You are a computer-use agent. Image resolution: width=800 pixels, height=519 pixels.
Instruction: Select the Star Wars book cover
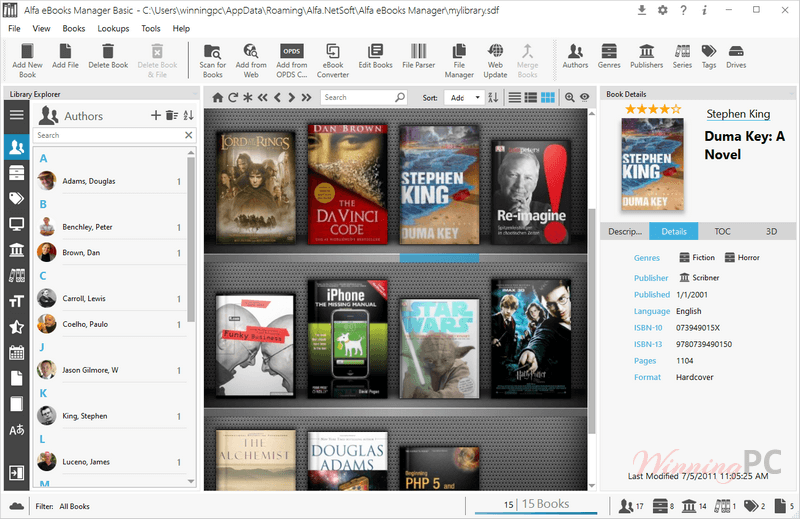click(x=439, y=349)
